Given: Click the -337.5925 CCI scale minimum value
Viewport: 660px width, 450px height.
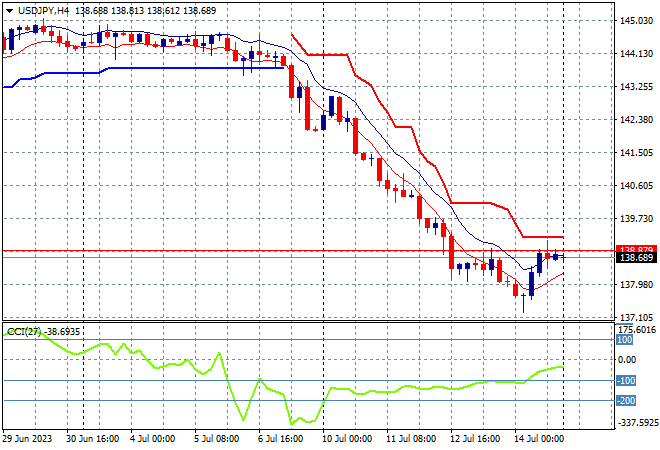Looking at the screenshot, I should 636,422.
